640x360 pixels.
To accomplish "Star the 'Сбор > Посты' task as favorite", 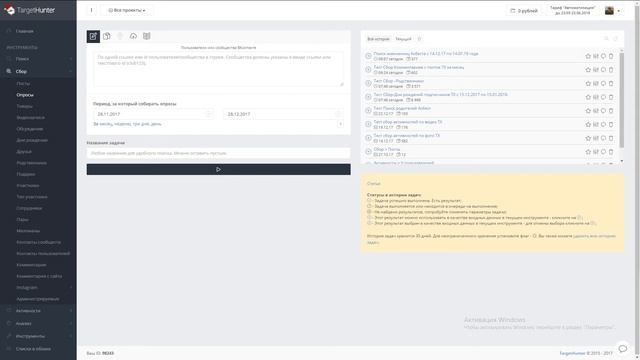I will (x=588, y=152).
